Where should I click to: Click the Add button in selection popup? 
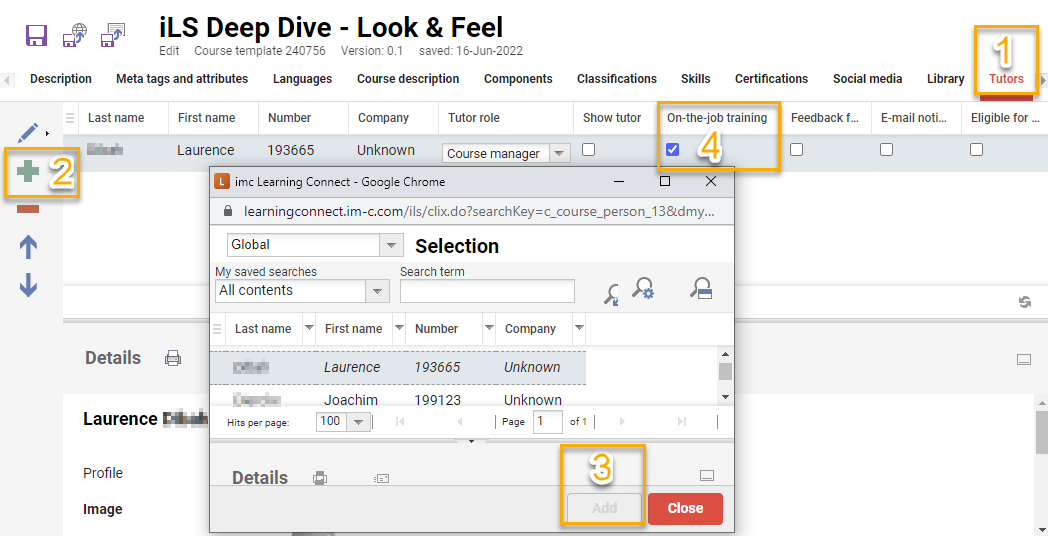pos(604,508)
